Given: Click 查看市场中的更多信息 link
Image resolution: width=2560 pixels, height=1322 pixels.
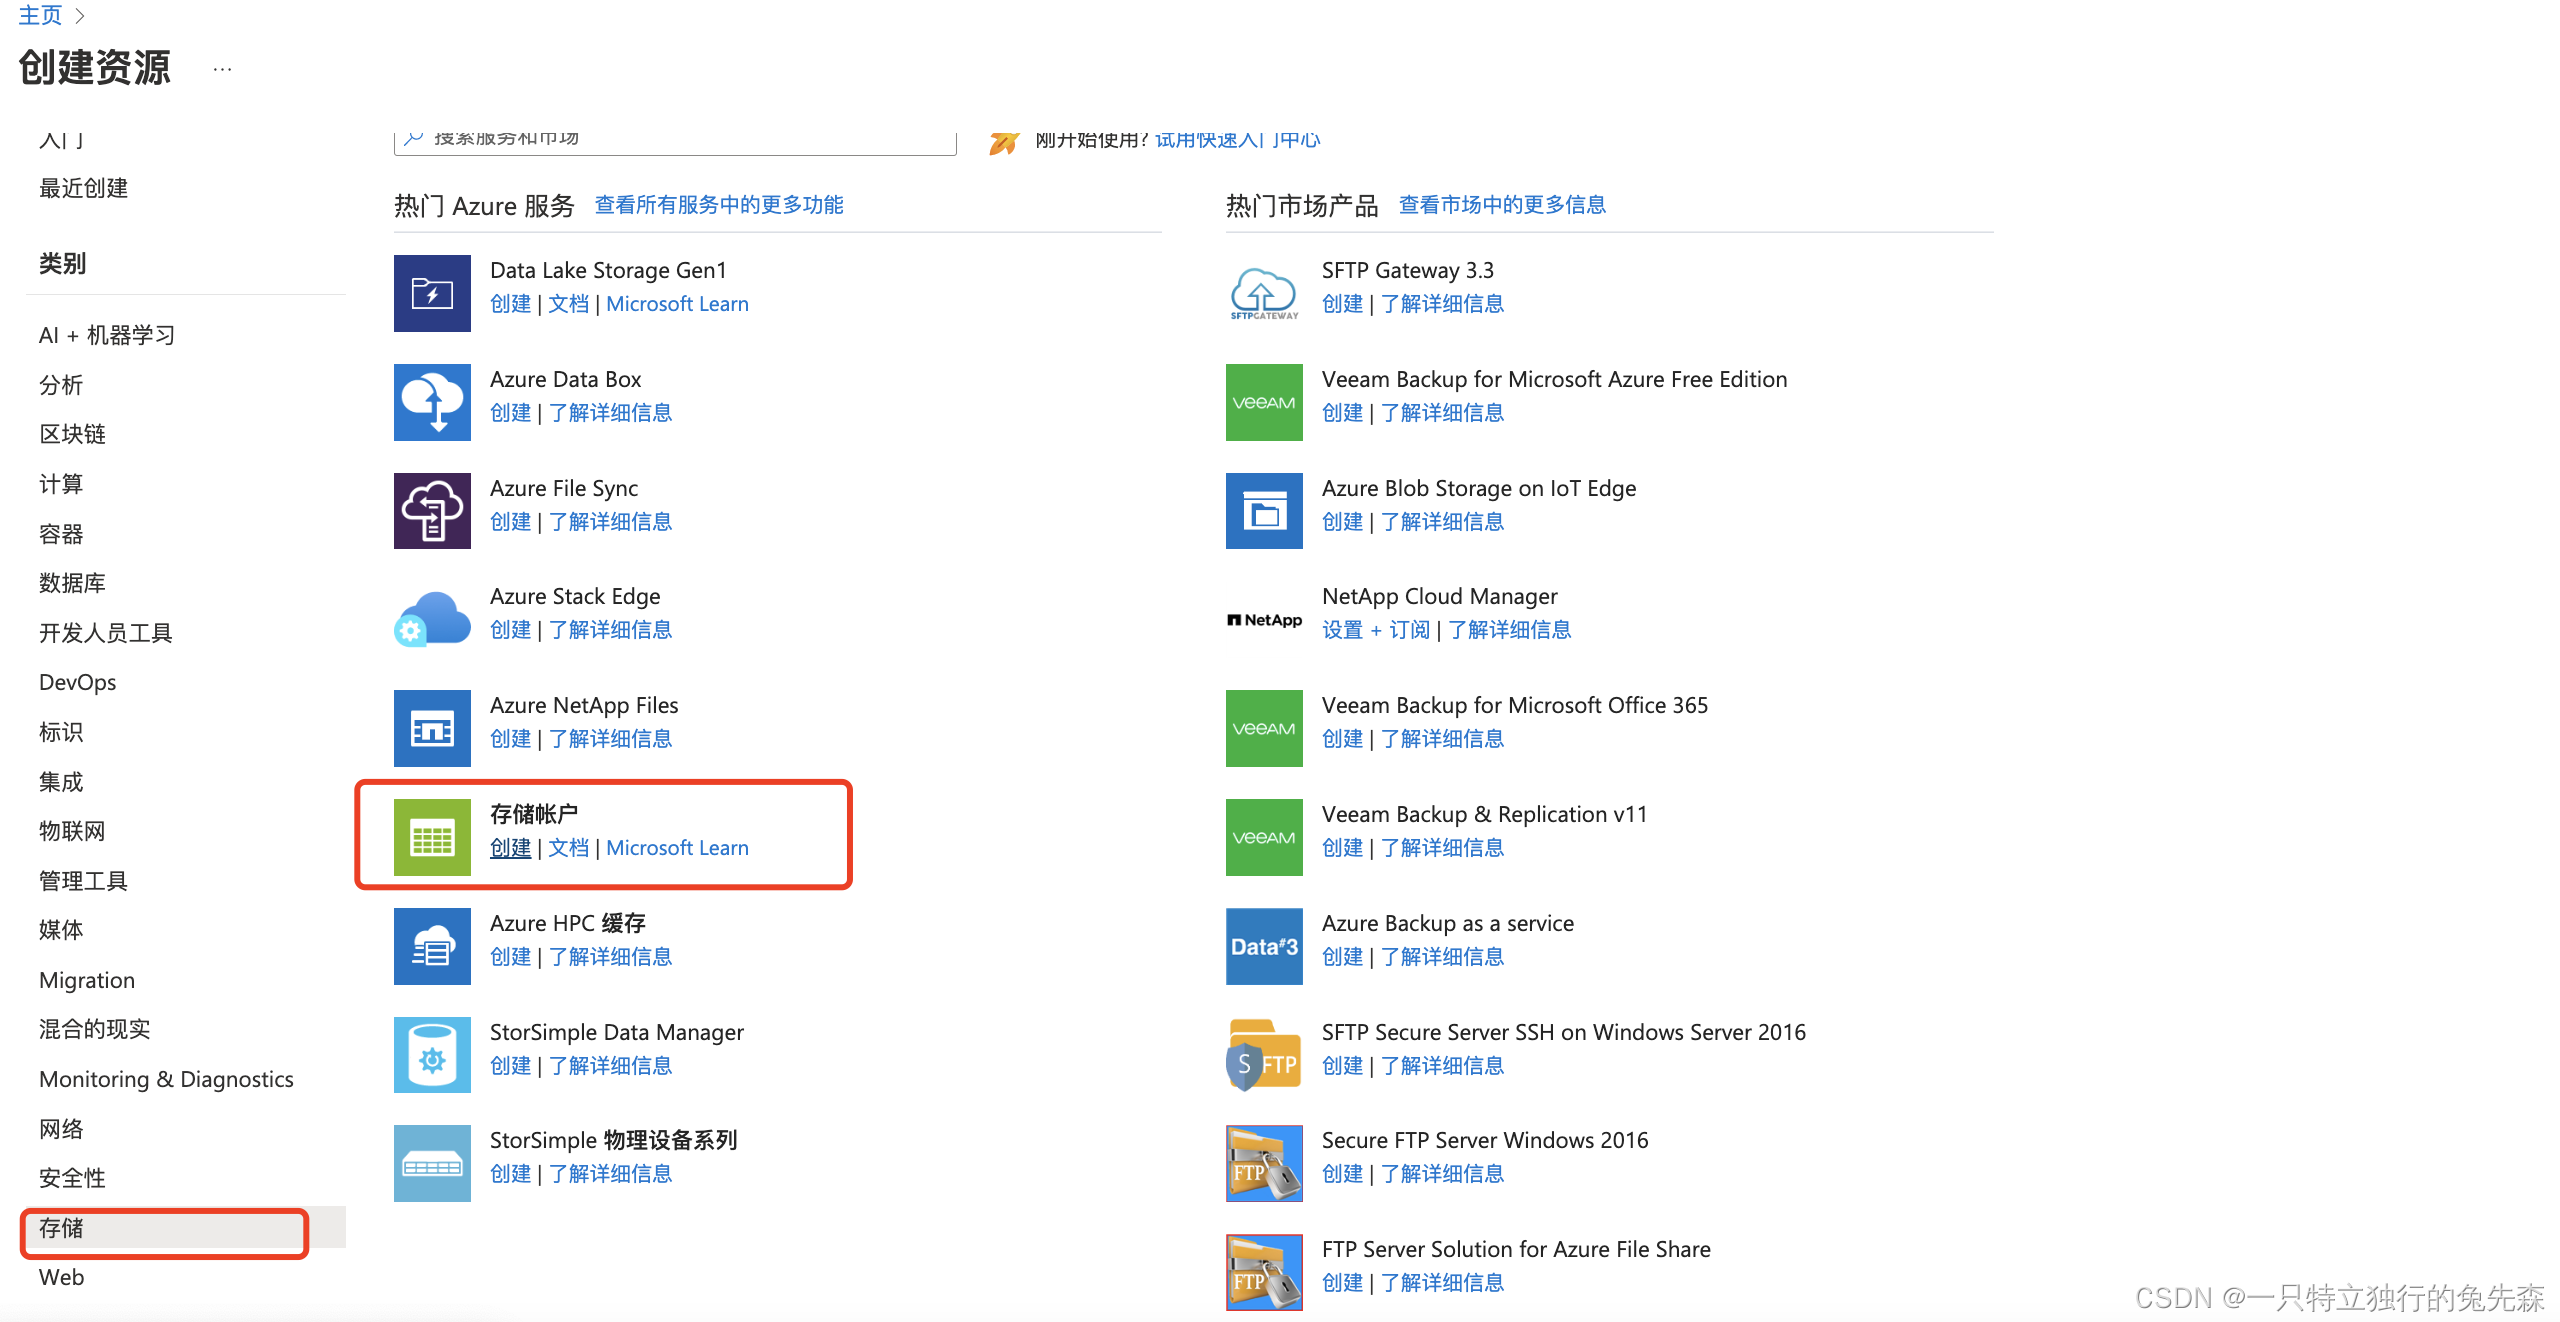Looking at the screenshot, I should click(1502, 205).
